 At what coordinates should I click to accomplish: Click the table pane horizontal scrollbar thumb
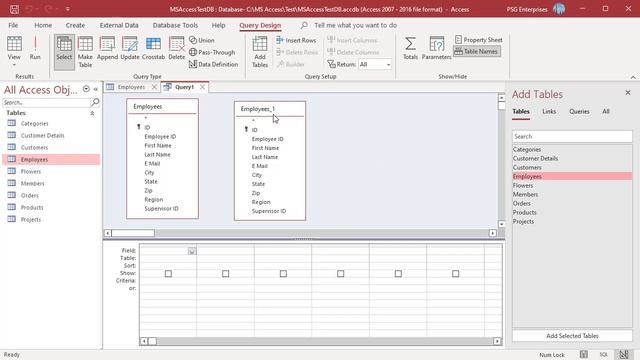pyautogui.click(x=133, y=233)
